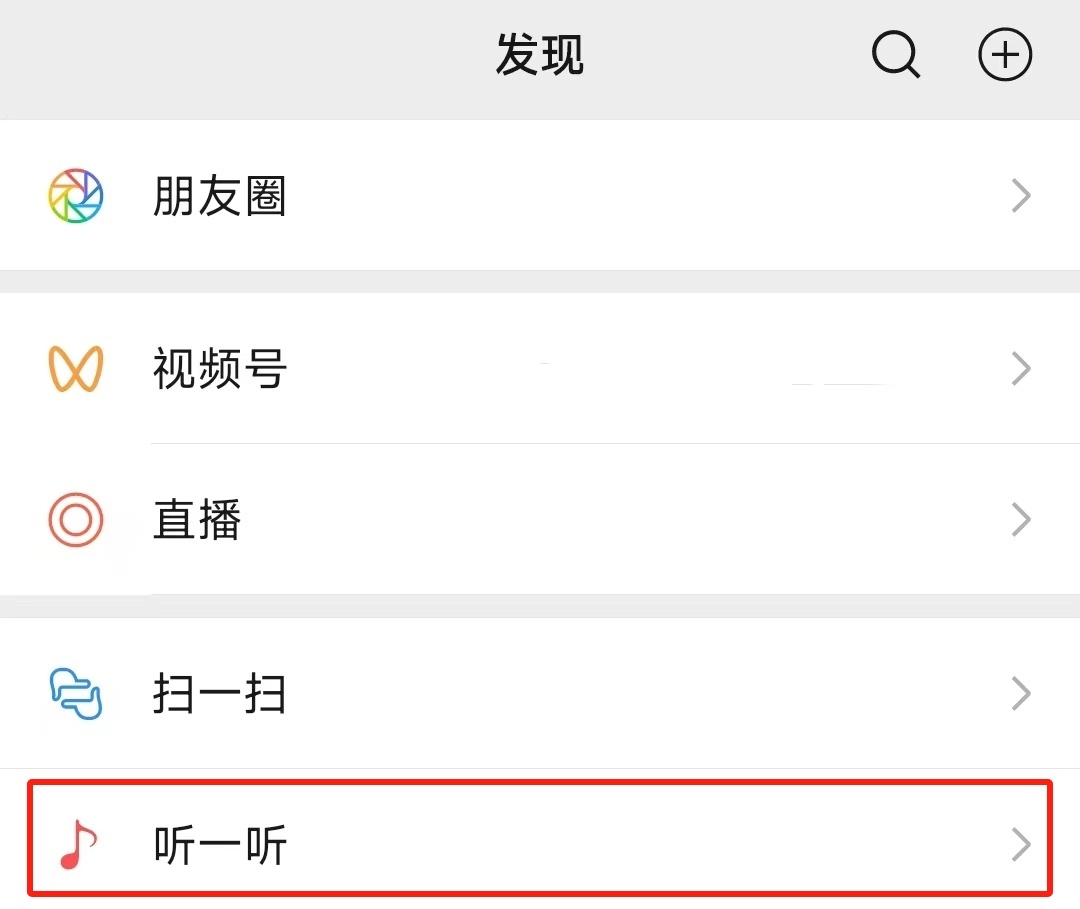Choose the 扫一扫 text label
Image resolution: width=1080 pixels, height=909 pixels.
click(x=220, y=693)
